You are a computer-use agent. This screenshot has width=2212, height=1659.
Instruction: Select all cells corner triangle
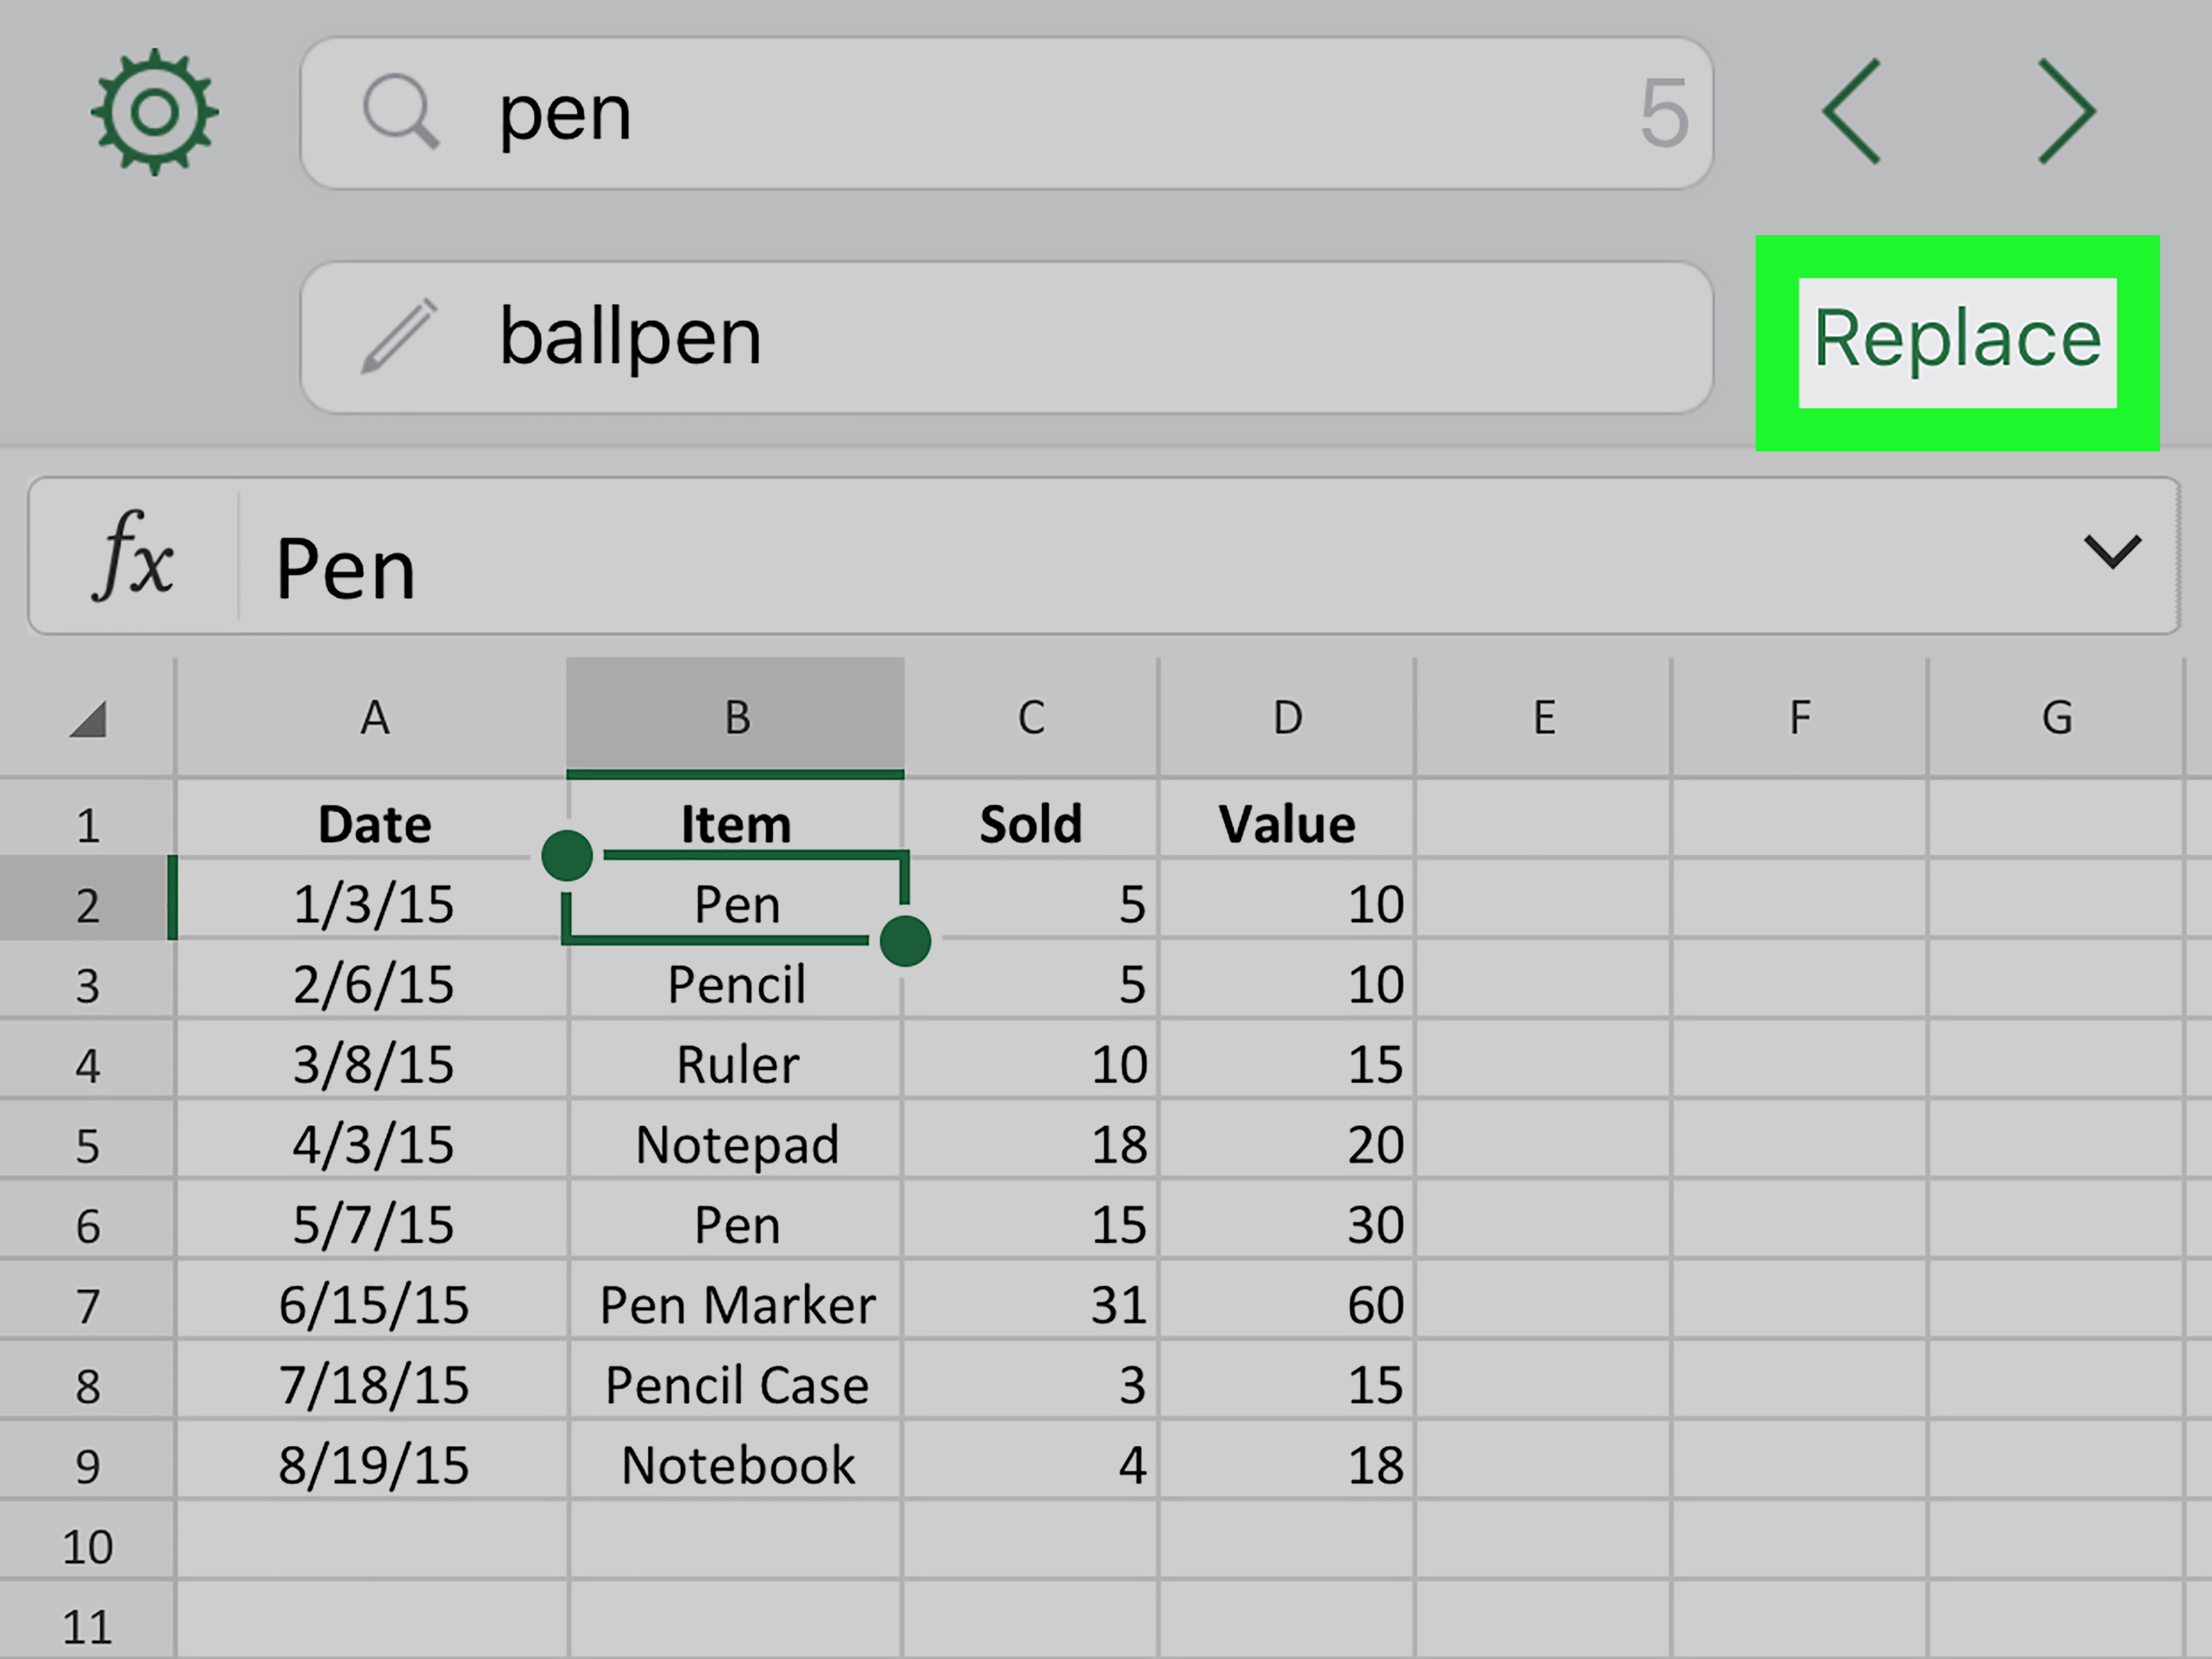pos(88,719)
